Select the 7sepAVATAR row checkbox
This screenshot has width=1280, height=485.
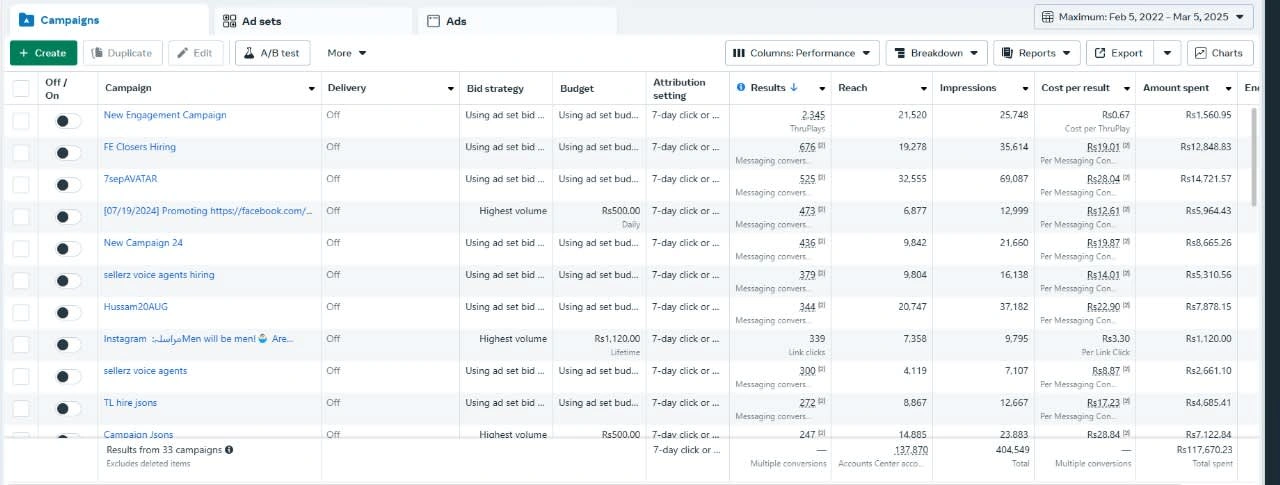click(21, 185)
